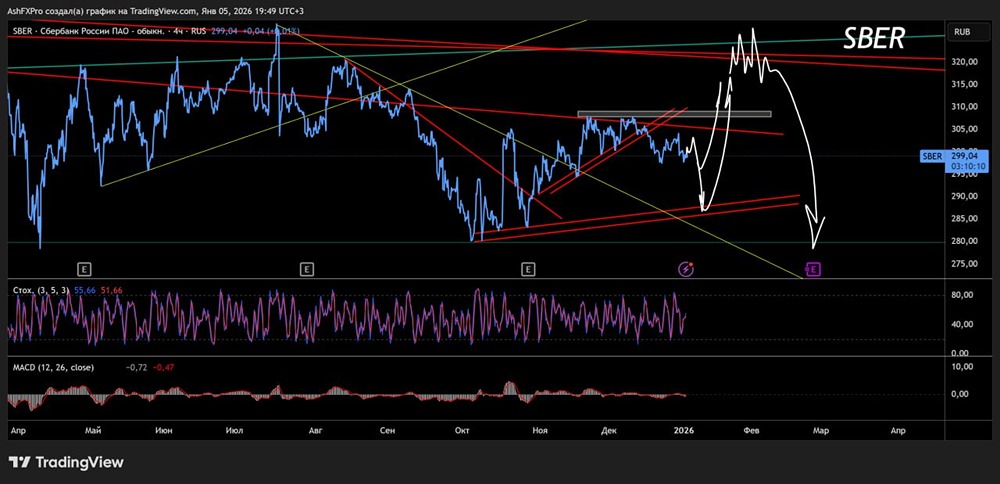Click the MACD signal value −0,47
This screenshot has height=484, width=1000.
coord(164,367)
